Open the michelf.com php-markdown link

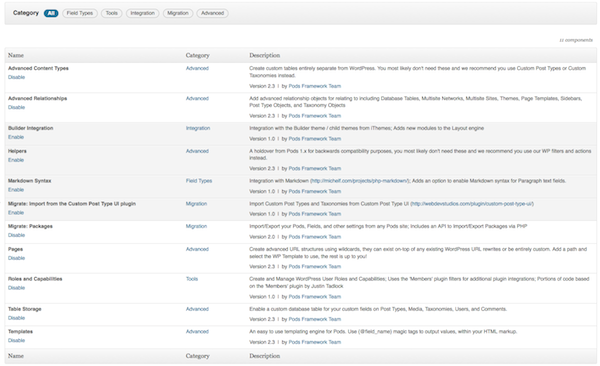[360, 181]
